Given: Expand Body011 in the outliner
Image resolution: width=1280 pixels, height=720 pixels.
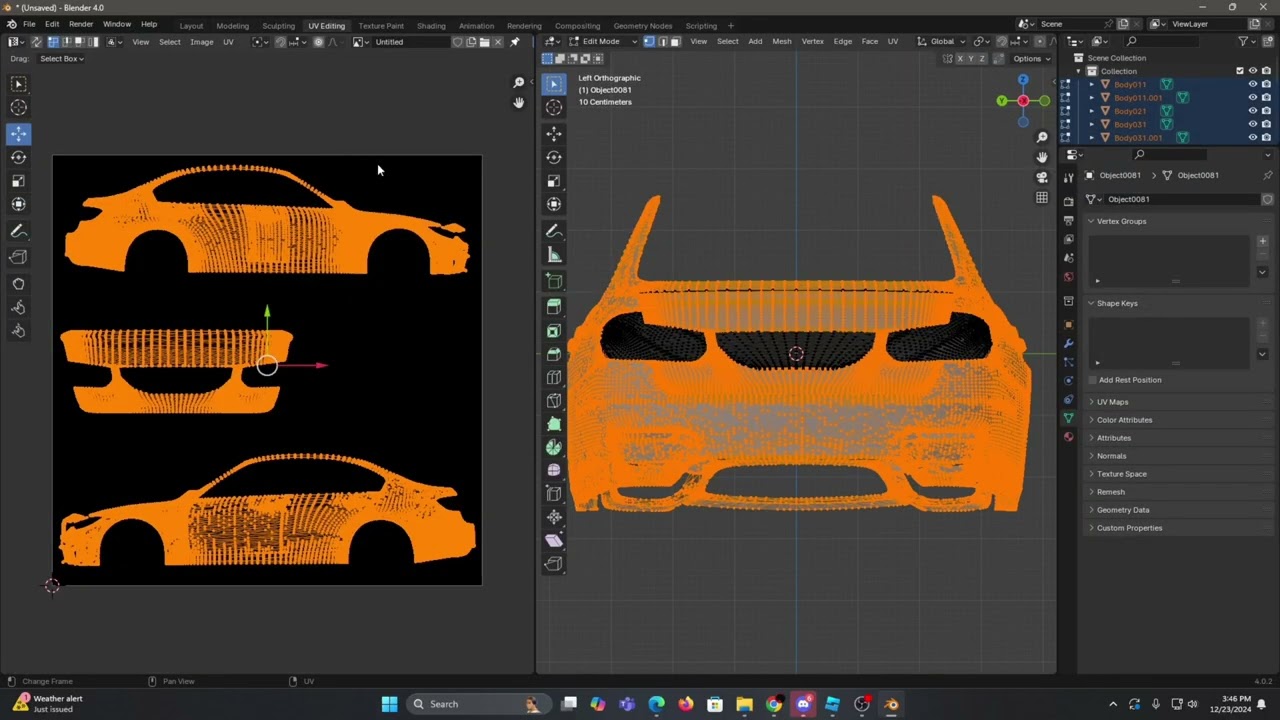Looking at the screenshot, I should [x=1092, y=85].
